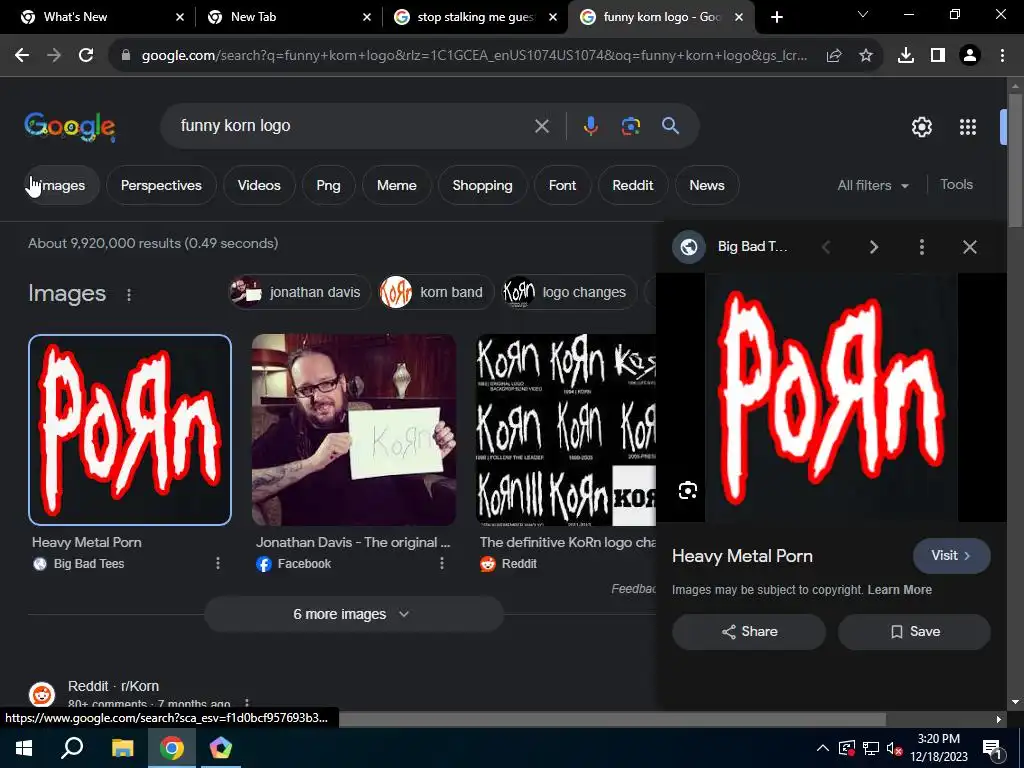
Task: Select the Png filter chip
Action: click(x=328, y=185)
